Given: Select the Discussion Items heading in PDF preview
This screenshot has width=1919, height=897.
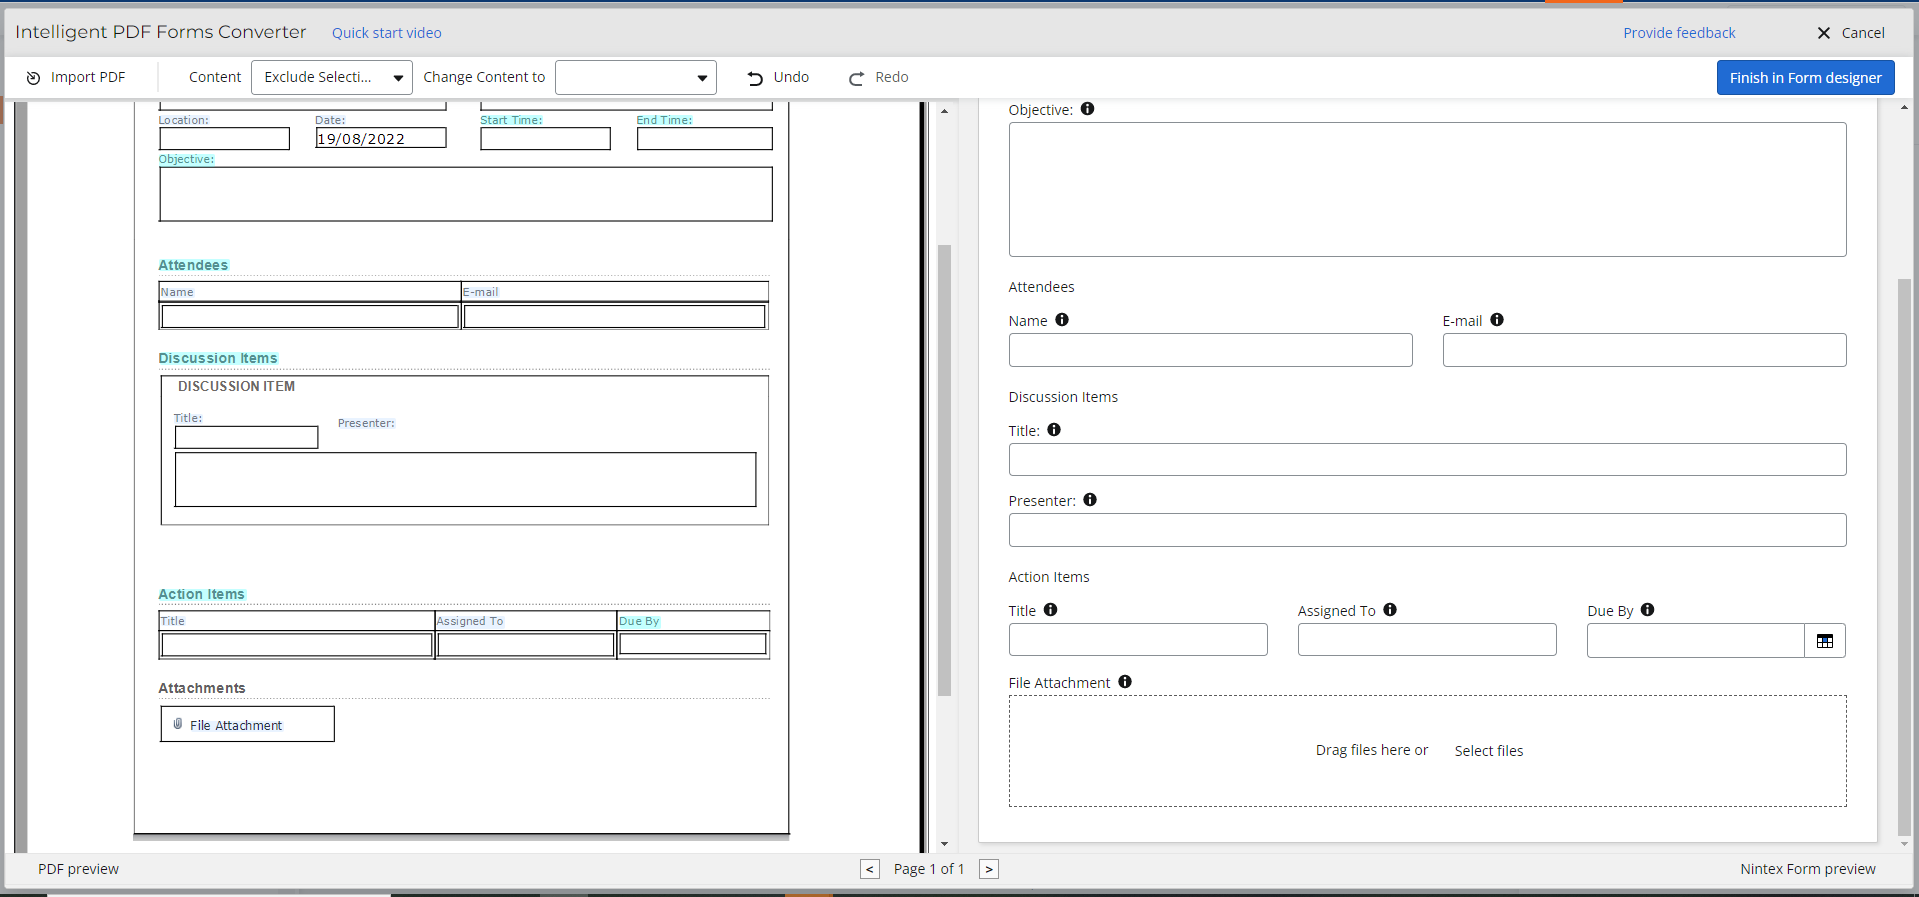Looking at the screenshot, I should coord(218,358).
